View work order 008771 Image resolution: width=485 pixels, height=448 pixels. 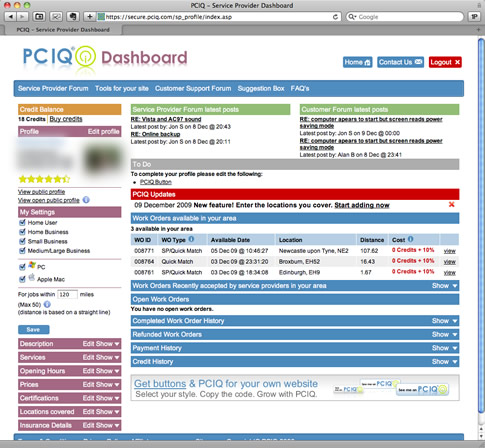click(450, 251)
